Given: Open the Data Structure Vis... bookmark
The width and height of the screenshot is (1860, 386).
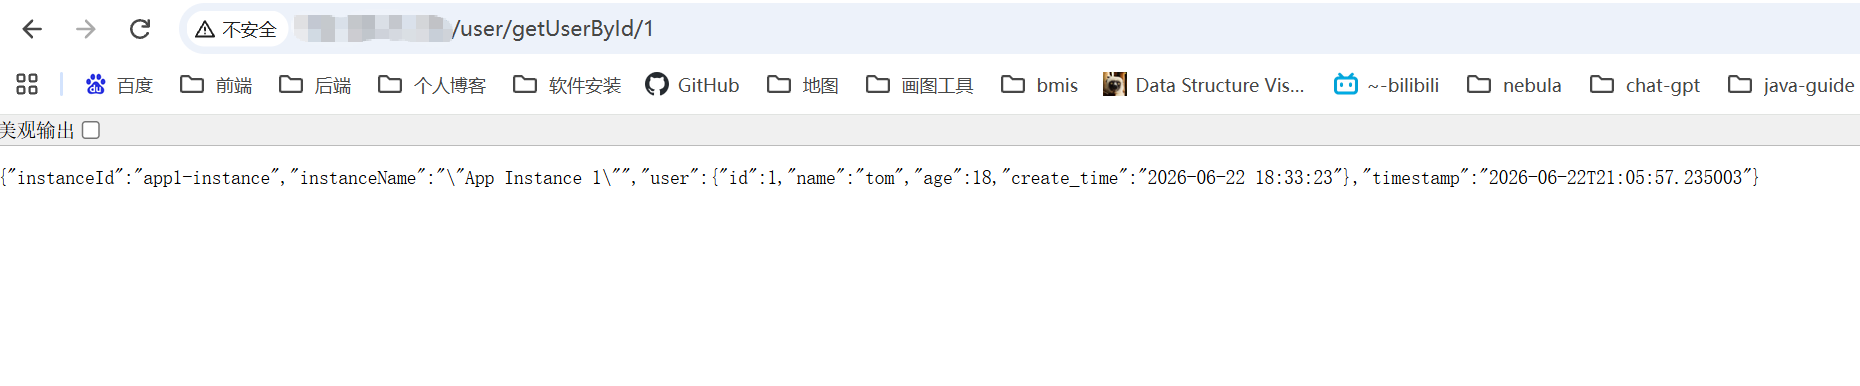Looking at the screenshot, I should pos(1203,85).
